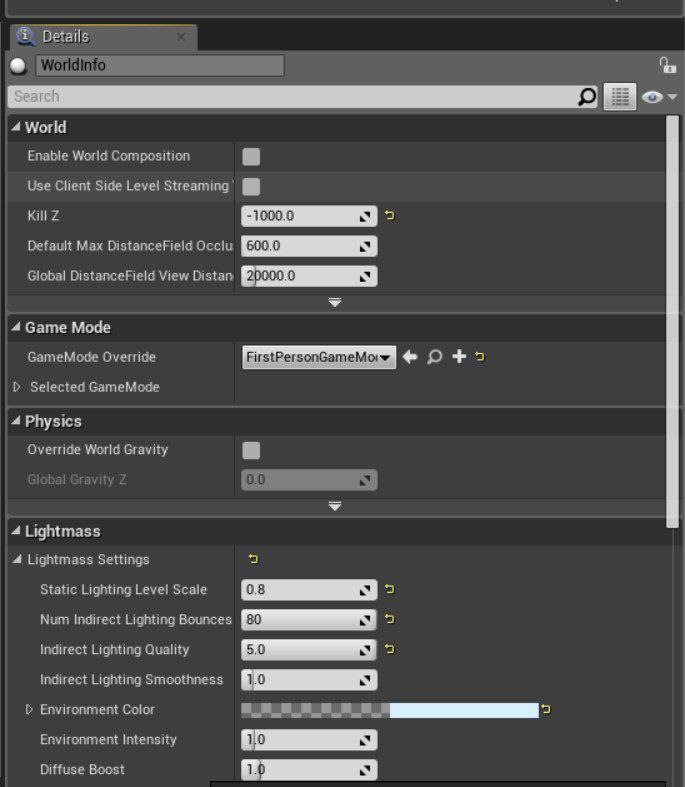
Task: Click the search magnifier icon
Action: pos(587,96)
